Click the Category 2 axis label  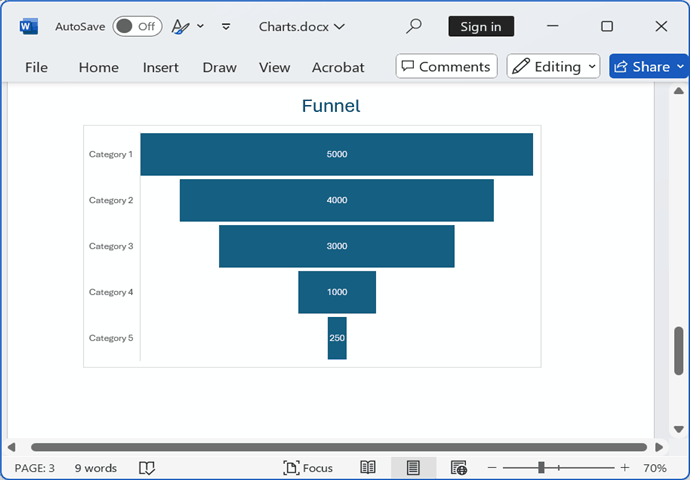point(111,200)
